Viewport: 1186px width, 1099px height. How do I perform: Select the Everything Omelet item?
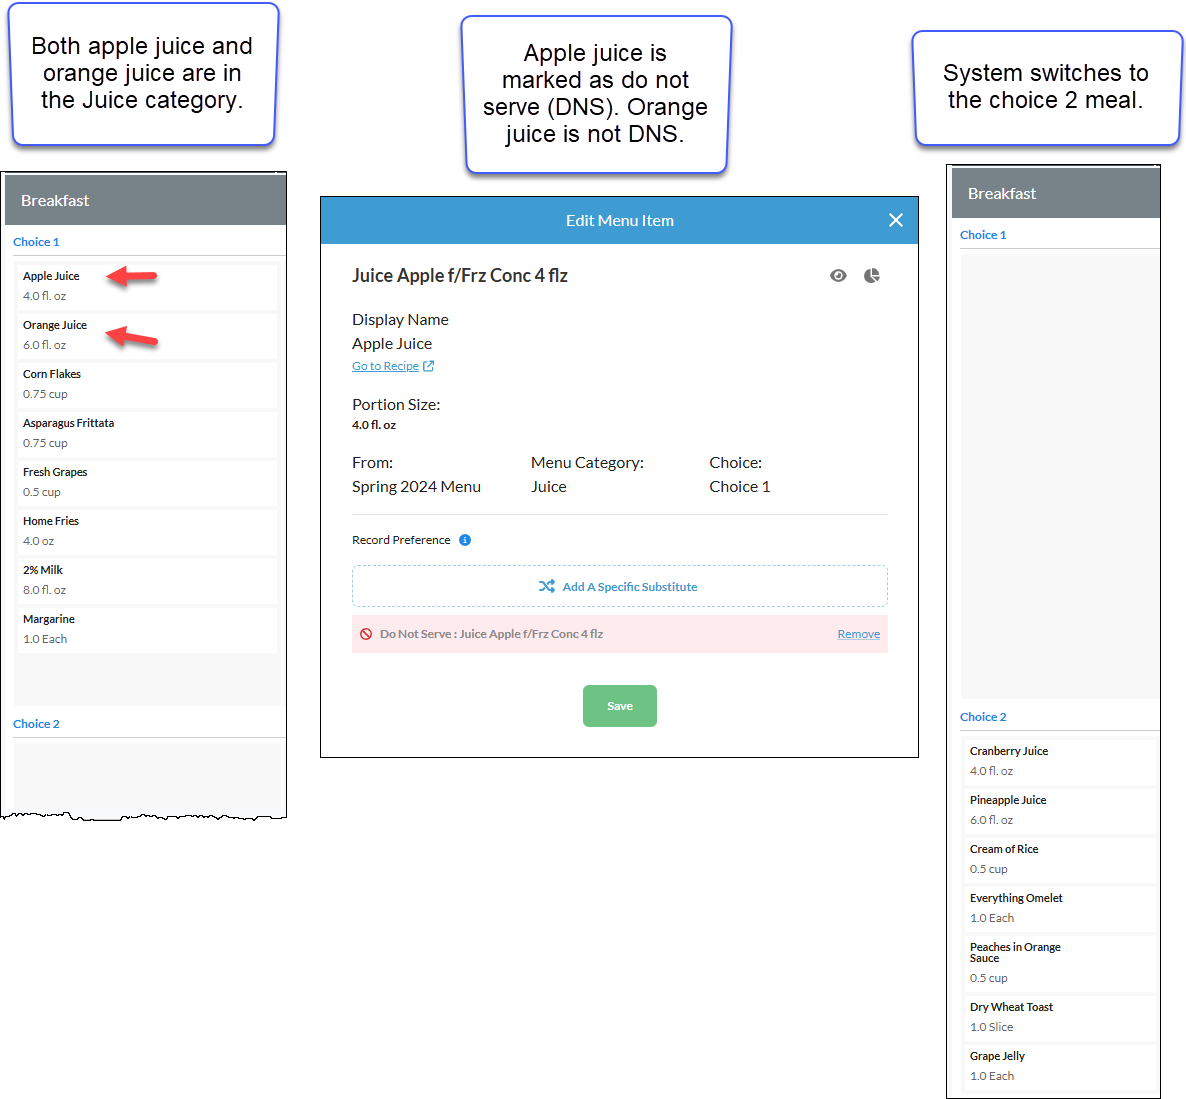coord(1060,908)
